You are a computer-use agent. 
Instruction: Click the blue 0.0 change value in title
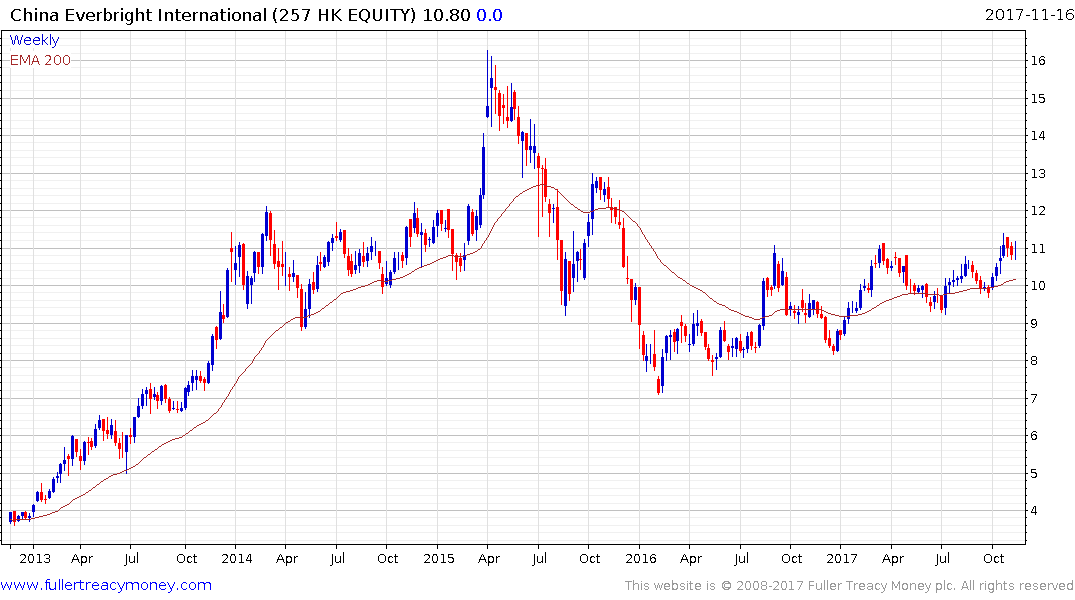click(x=490, y=15)
